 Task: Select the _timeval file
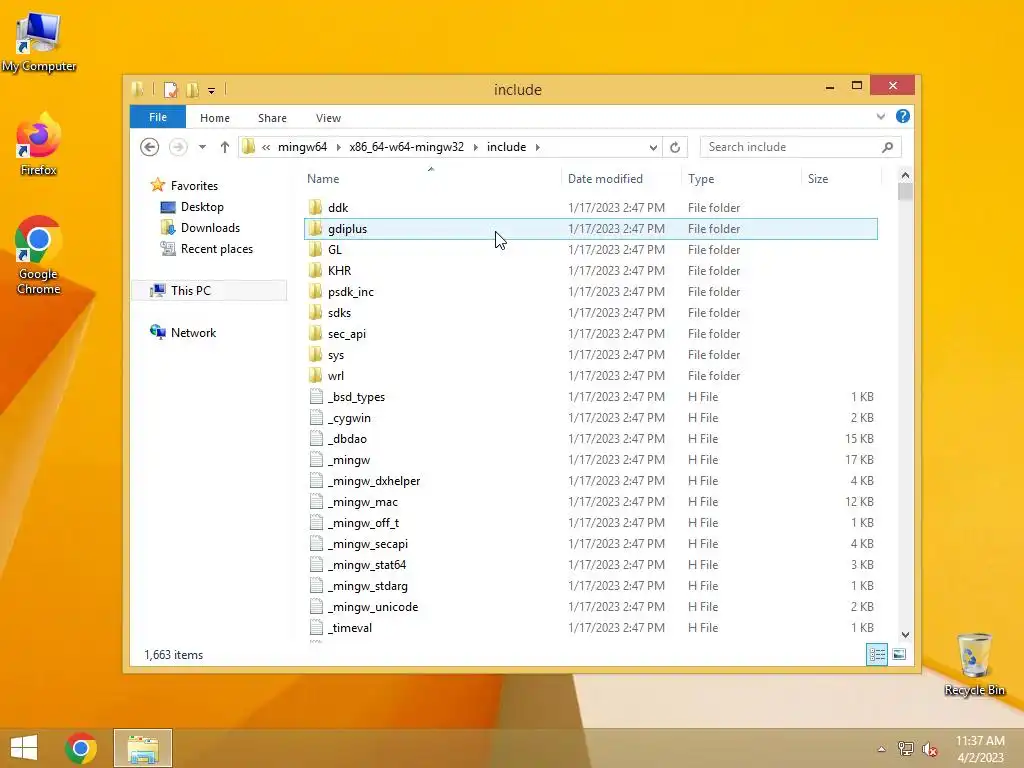pos(590,628)
